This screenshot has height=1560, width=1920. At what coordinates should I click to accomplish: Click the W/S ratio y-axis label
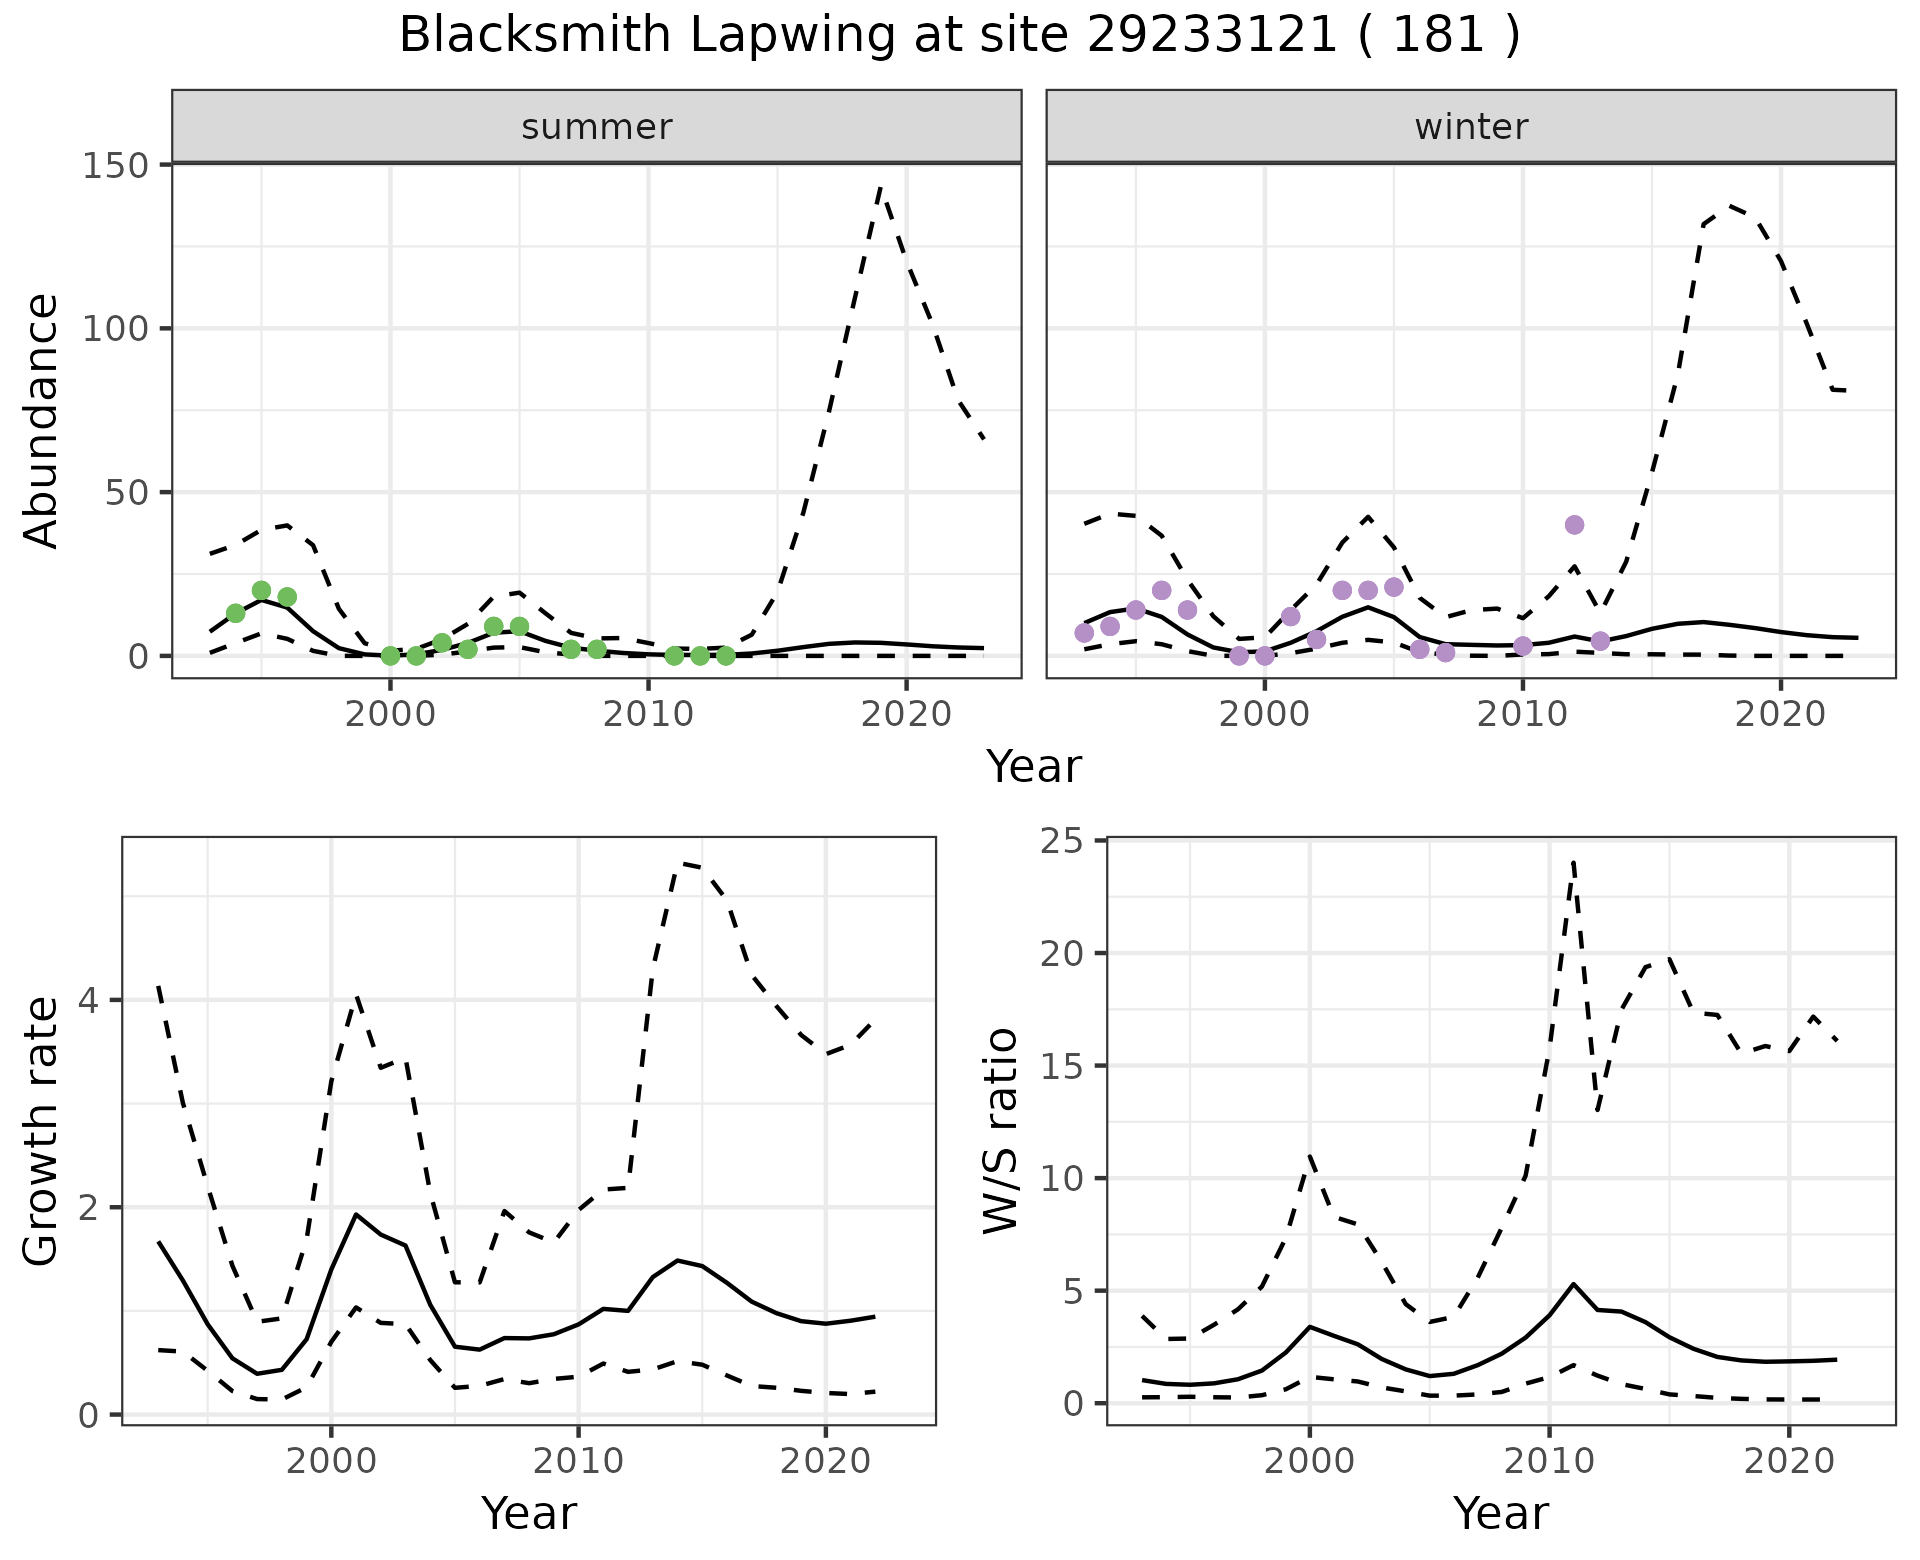pyautogui.click(x=1000, y=1131)
